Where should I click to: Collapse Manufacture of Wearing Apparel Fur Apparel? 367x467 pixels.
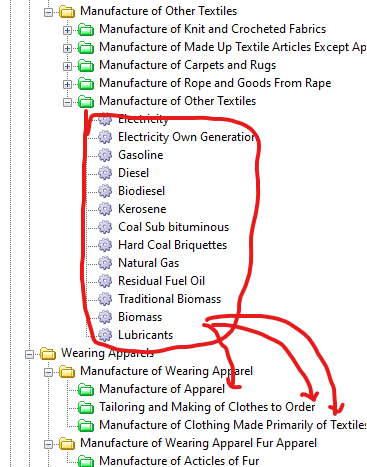point(49,444)
